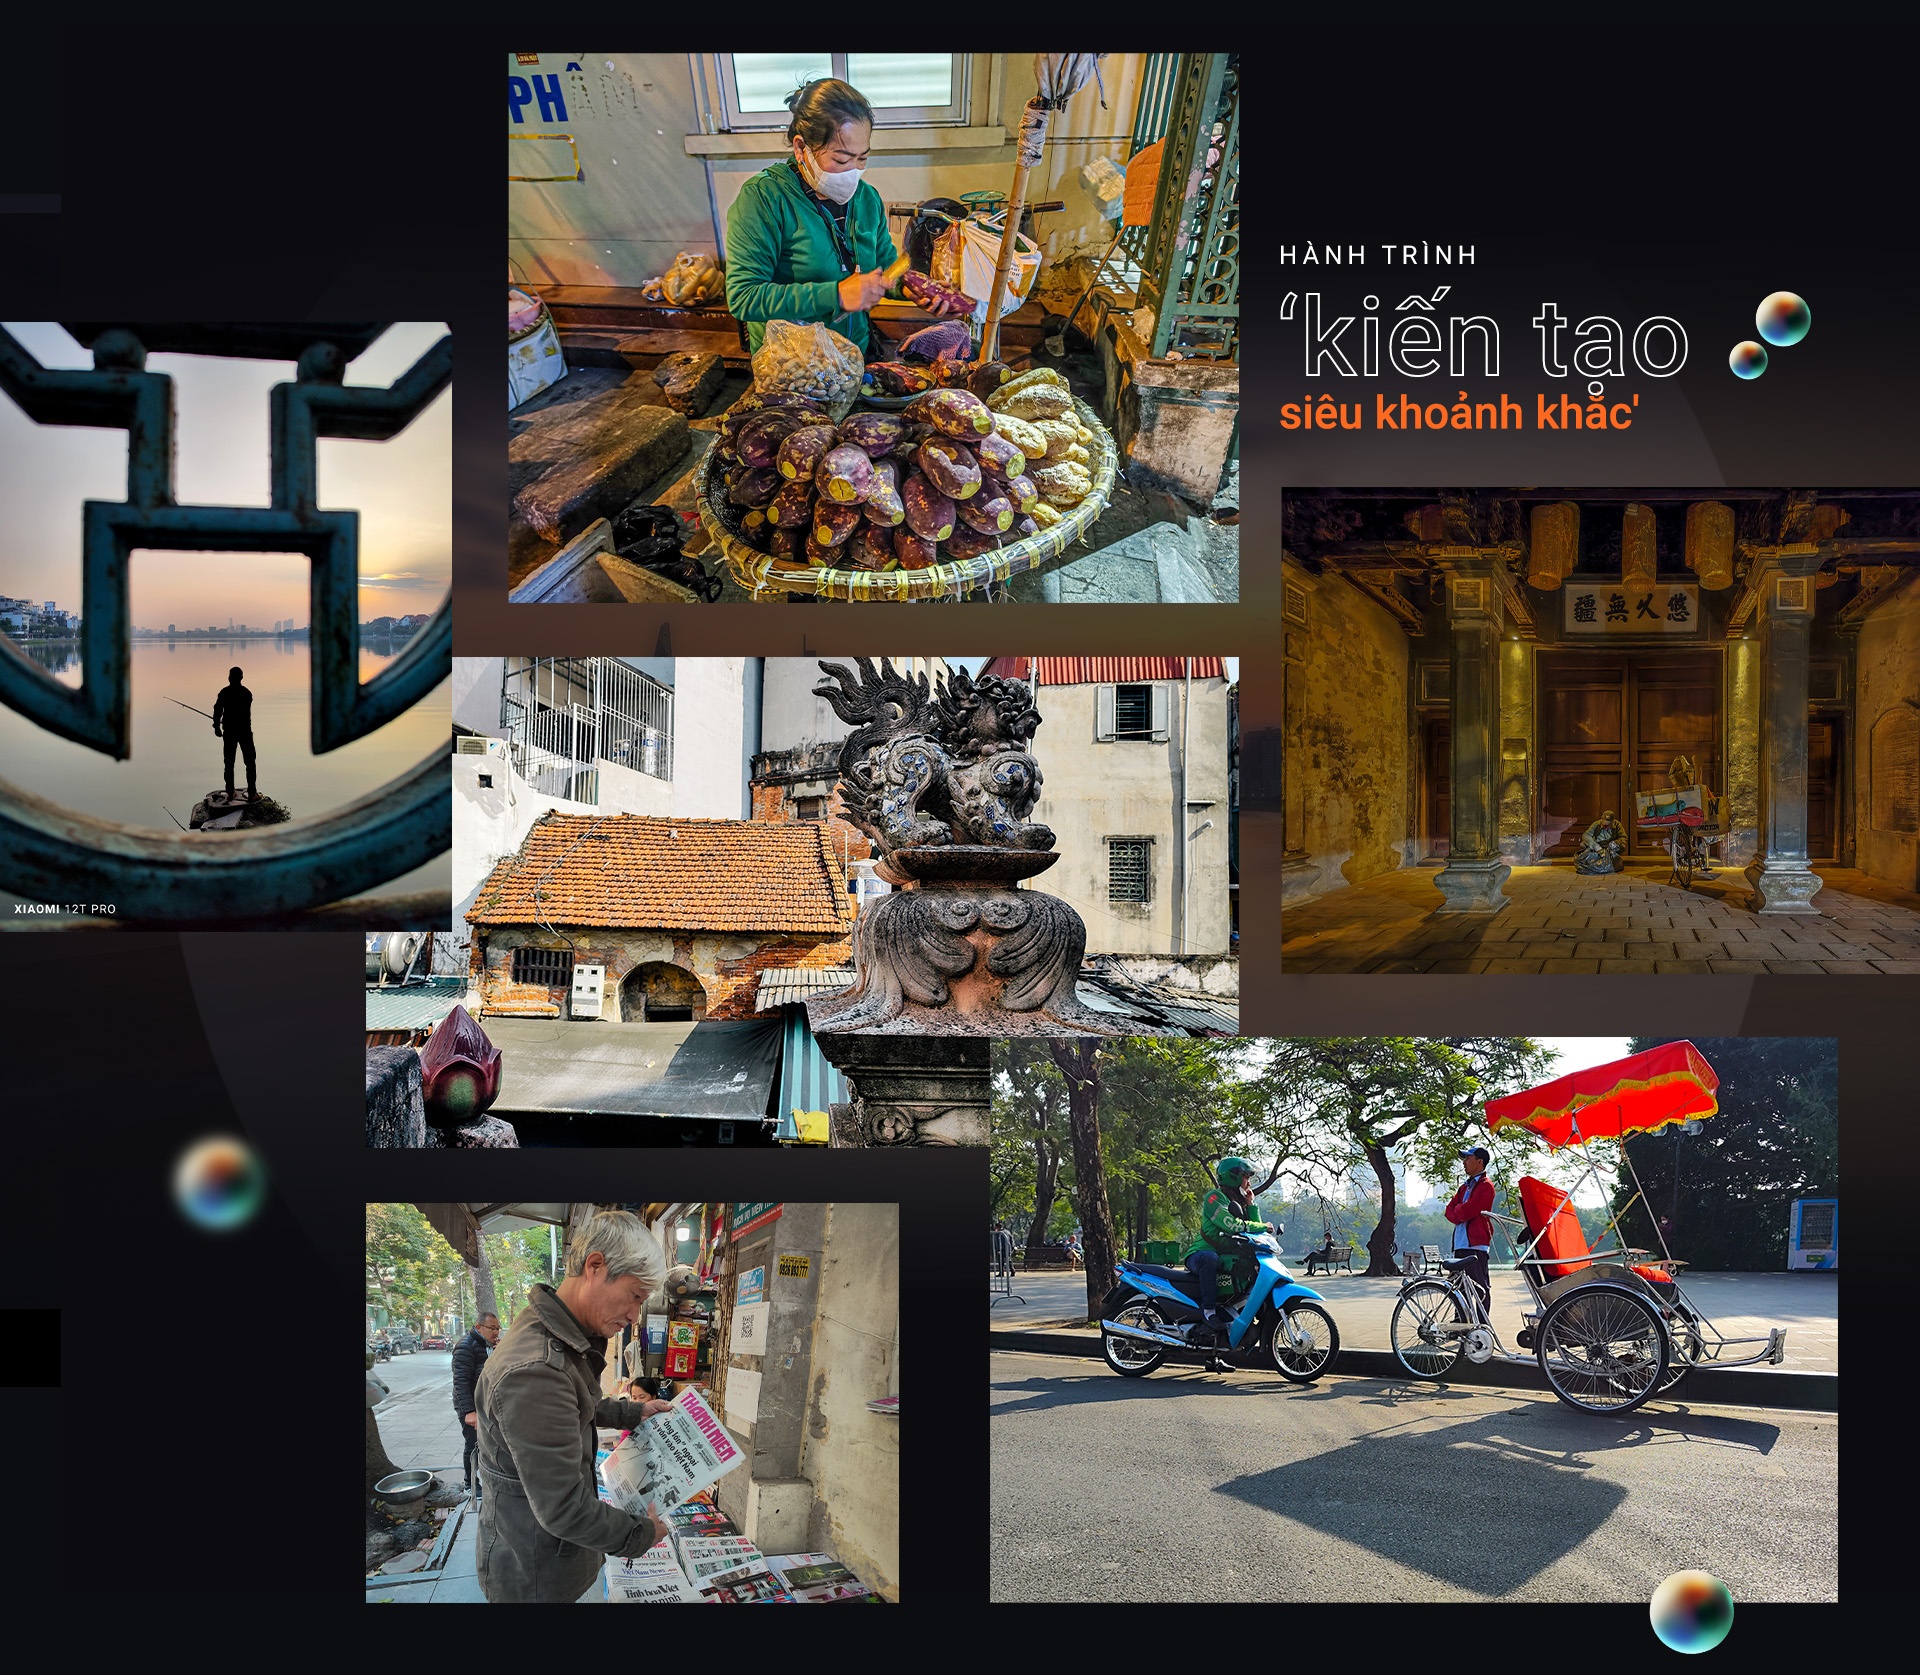Open the West Lake fisherman silhouette photo
Image resolution: width=1920 pixels, height=1675 pixels.
(225, 626)
